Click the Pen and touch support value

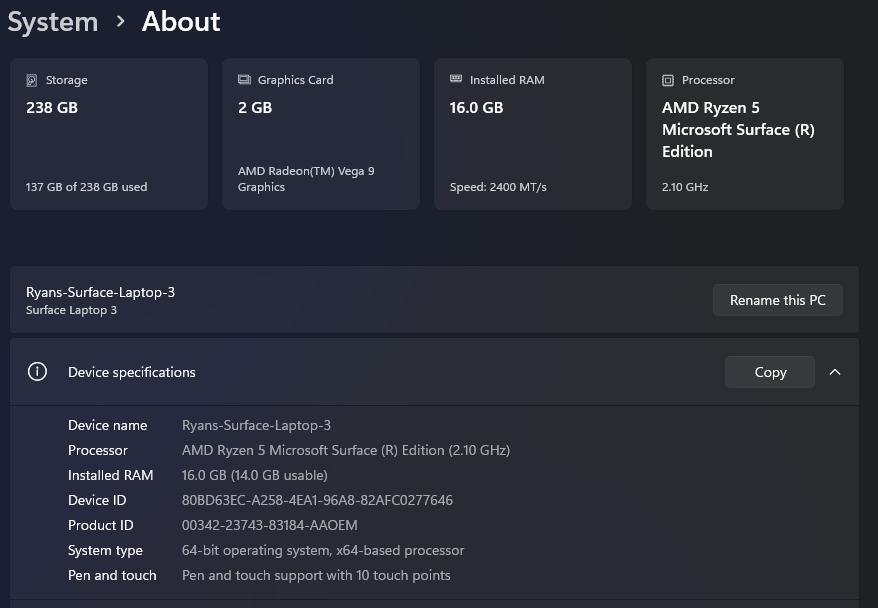click(x=316, y=575)
